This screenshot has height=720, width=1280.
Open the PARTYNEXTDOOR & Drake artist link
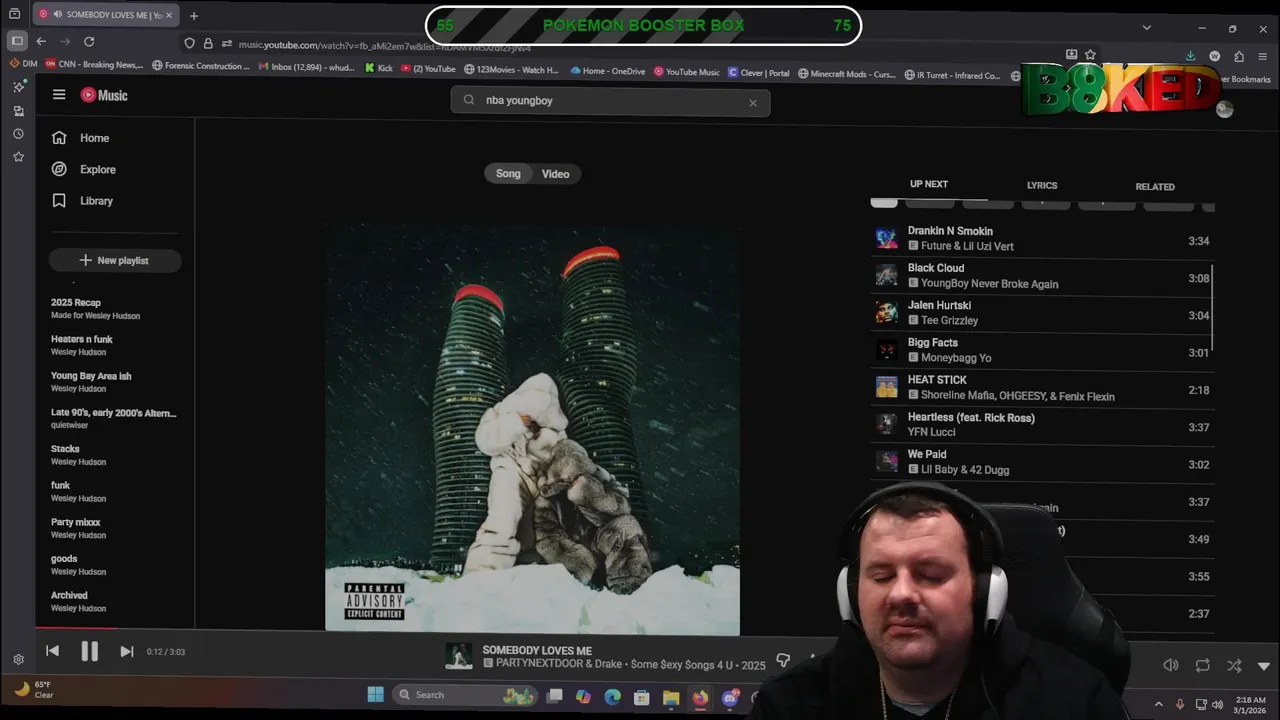(559, 665)
